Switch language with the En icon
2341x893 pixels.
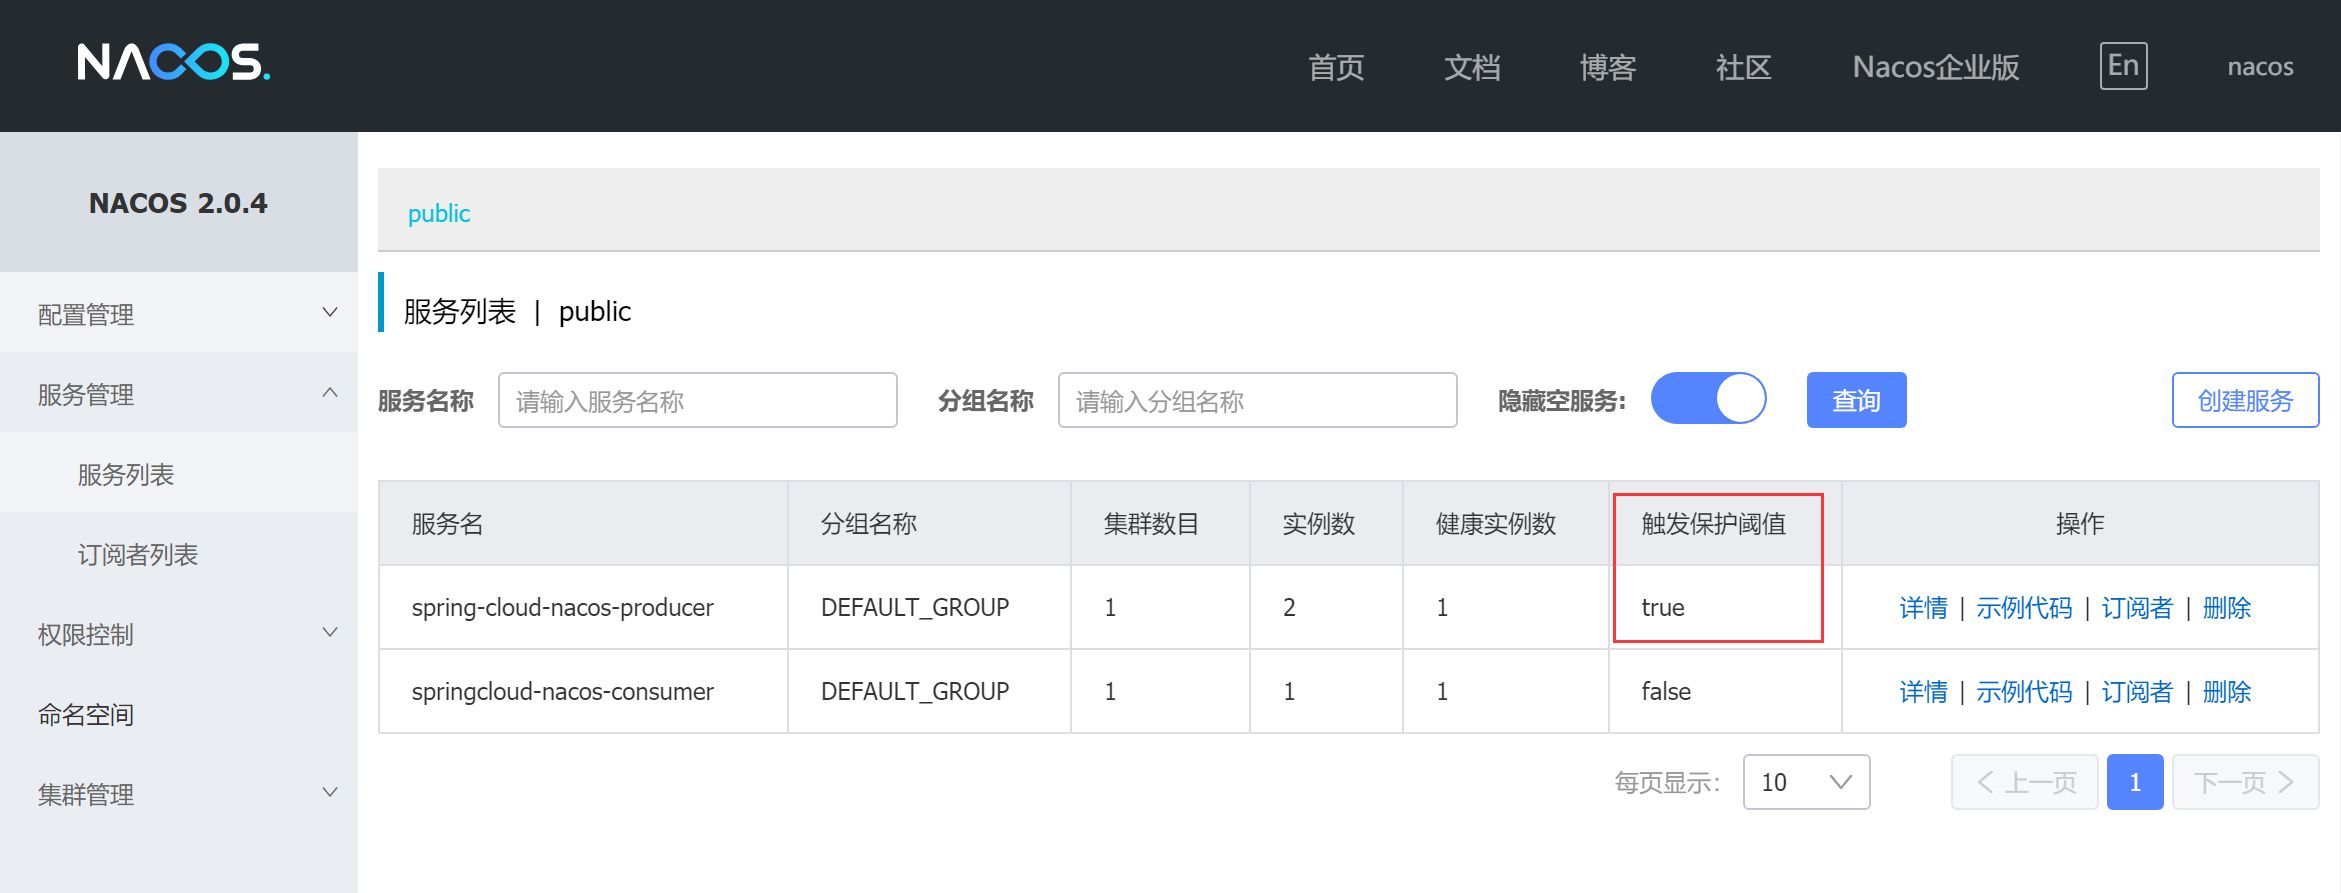[2122, 66]
